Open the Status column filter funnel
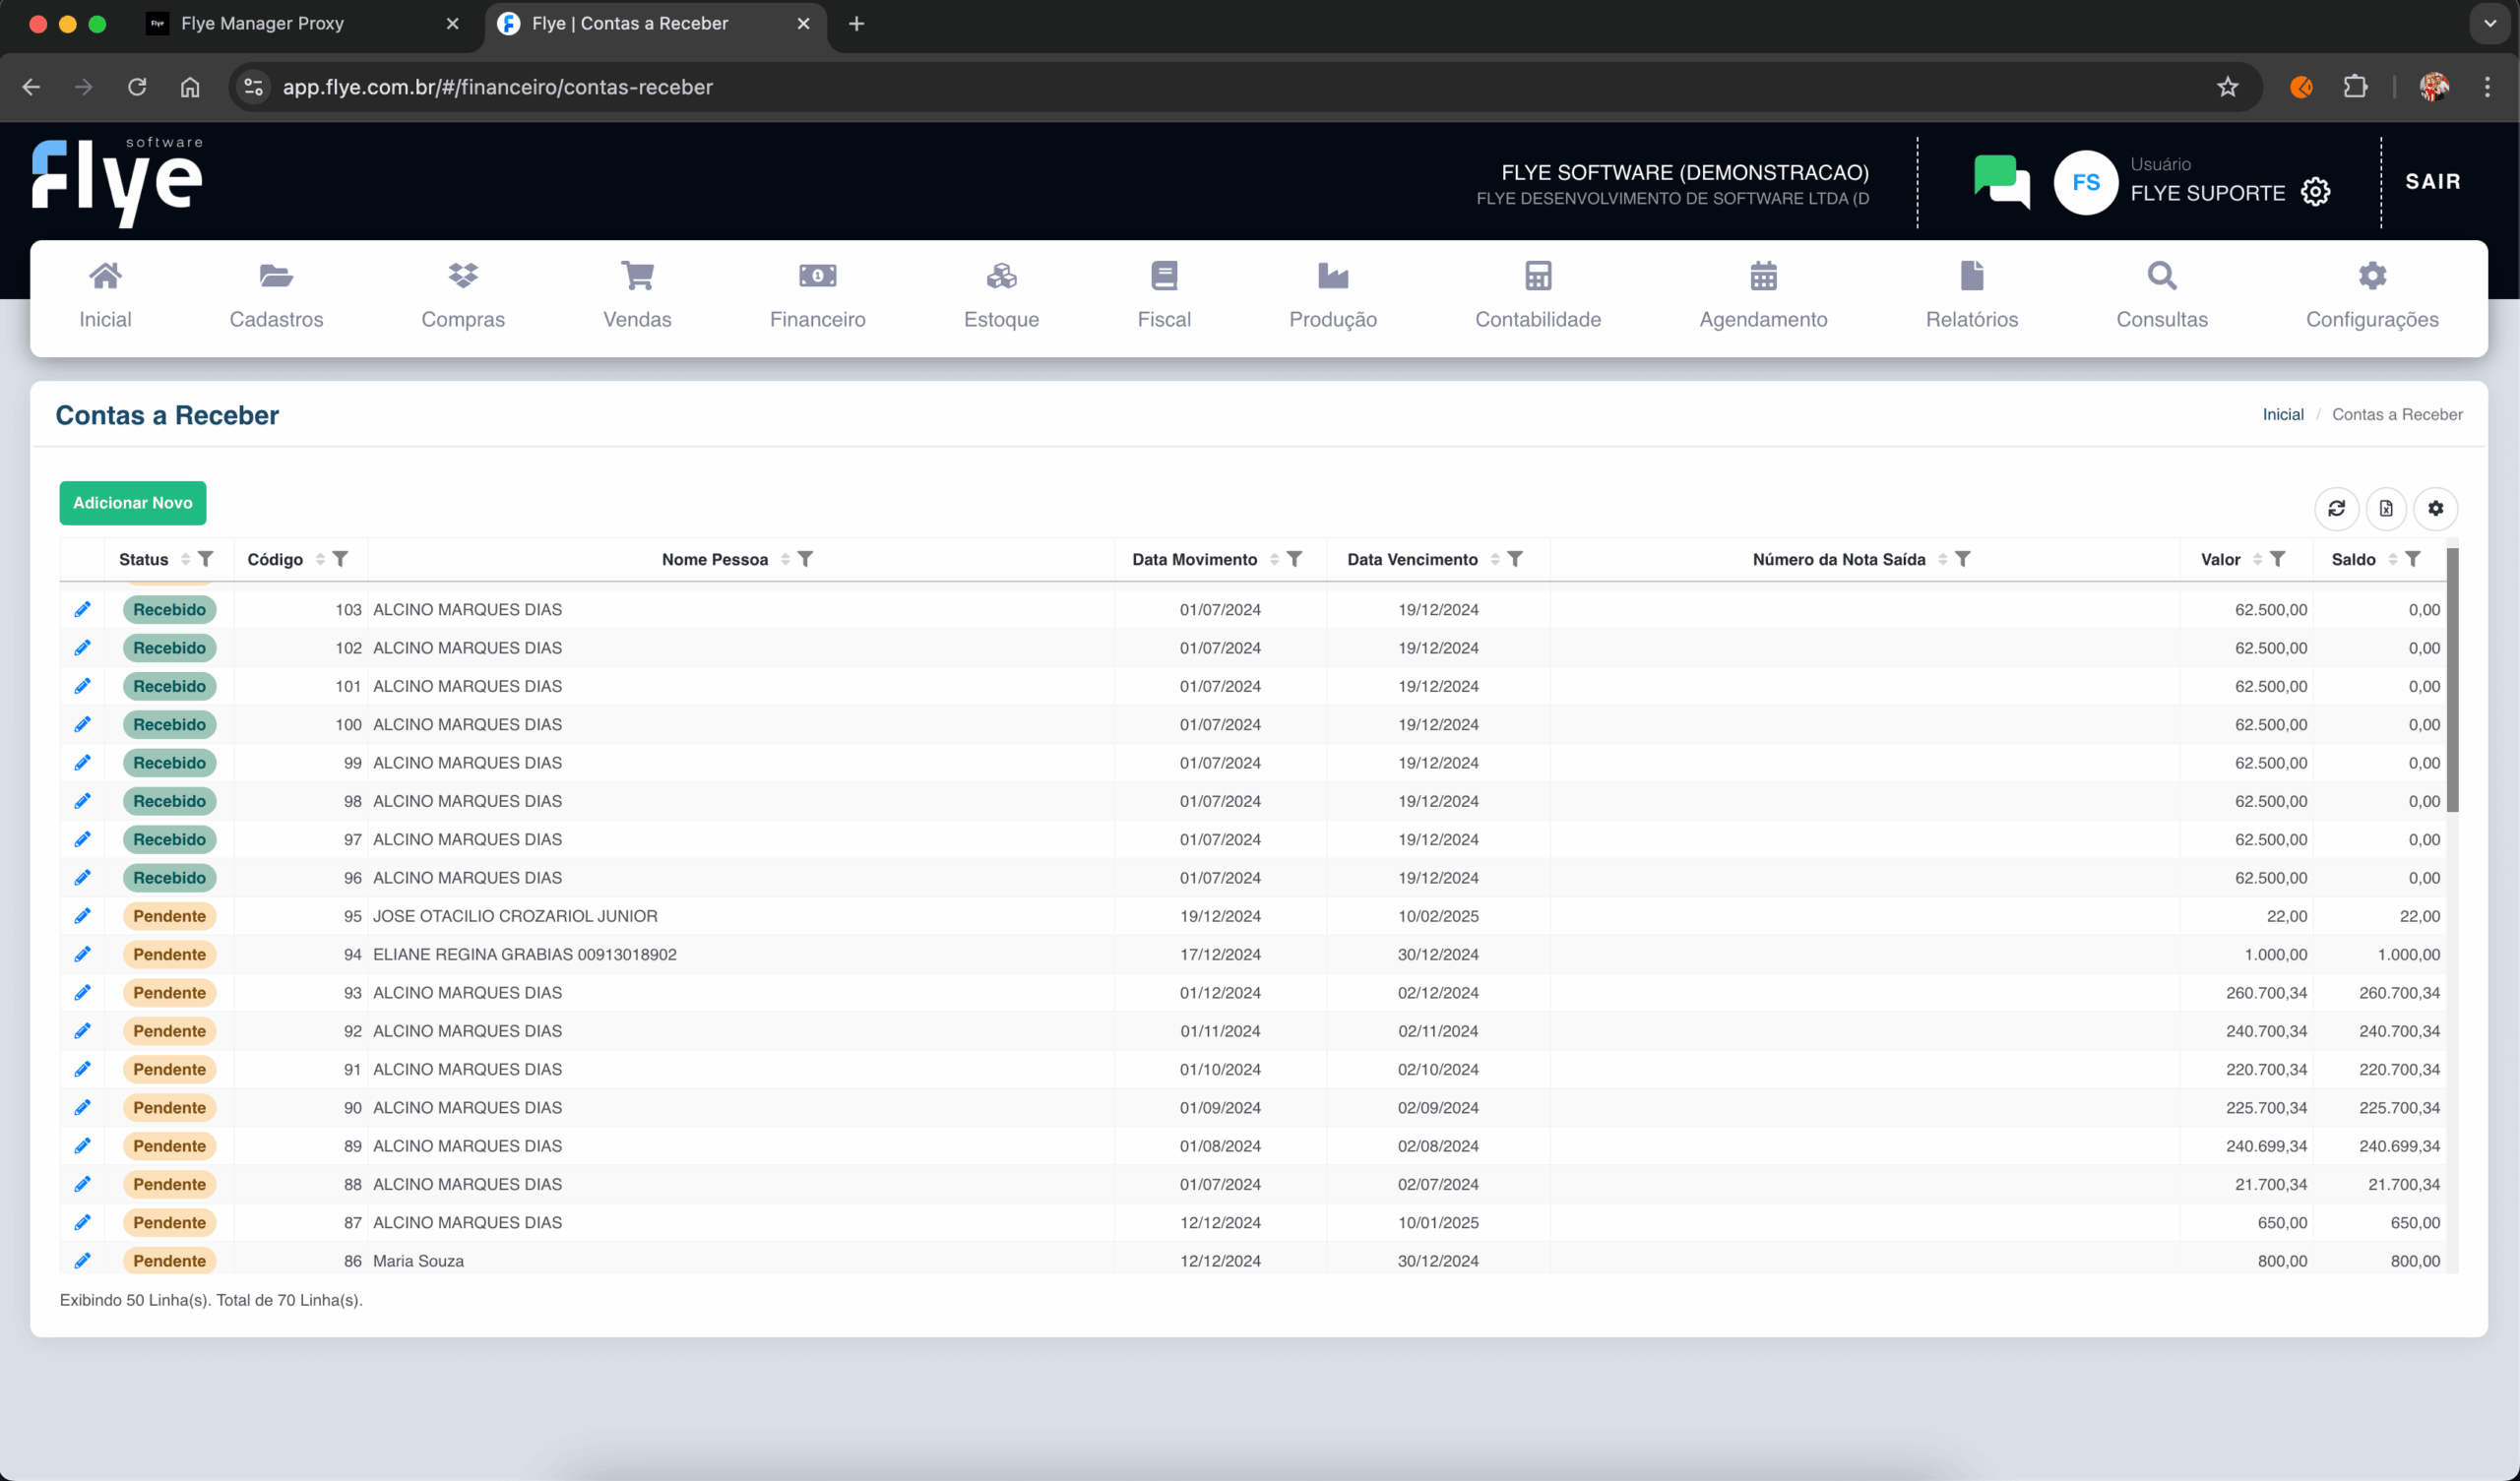Image resolution: width=2520 pixels, height=1481 pixels. tap(205, 559)
